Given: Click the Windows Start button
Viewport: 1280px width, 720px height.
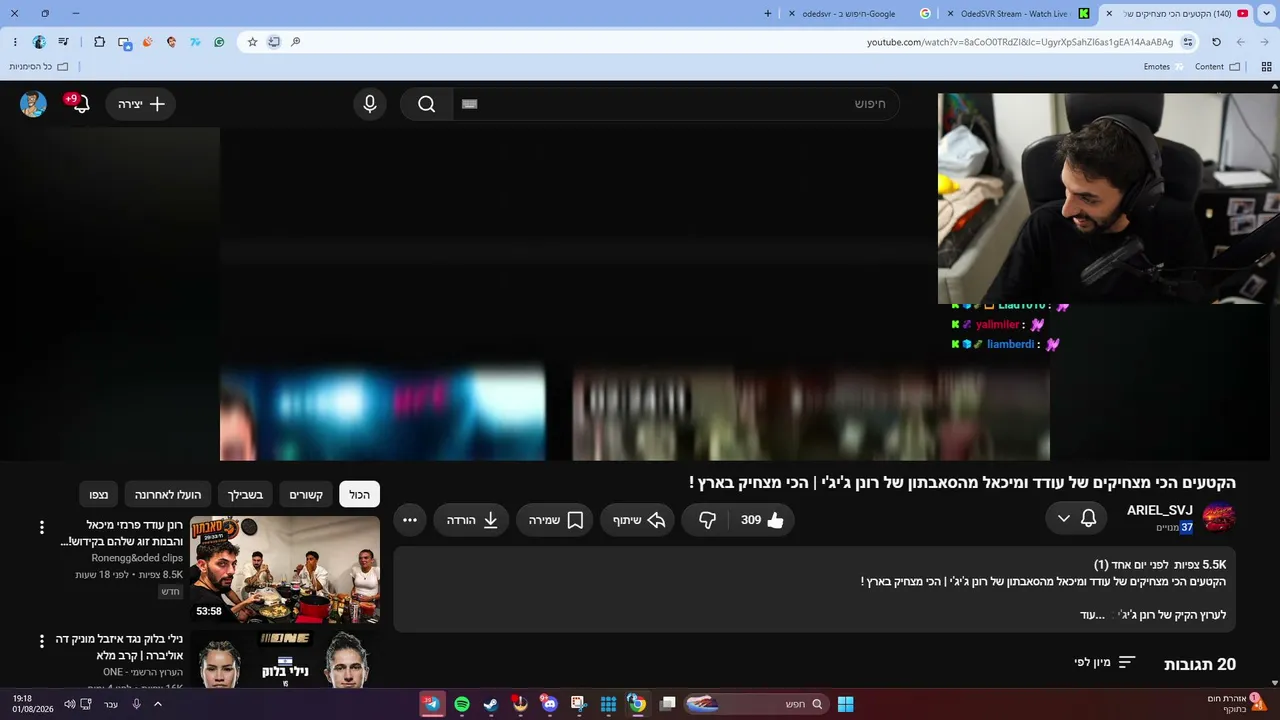Looking at the screenshot, I should pyautogui.click(x=845, y=704).
